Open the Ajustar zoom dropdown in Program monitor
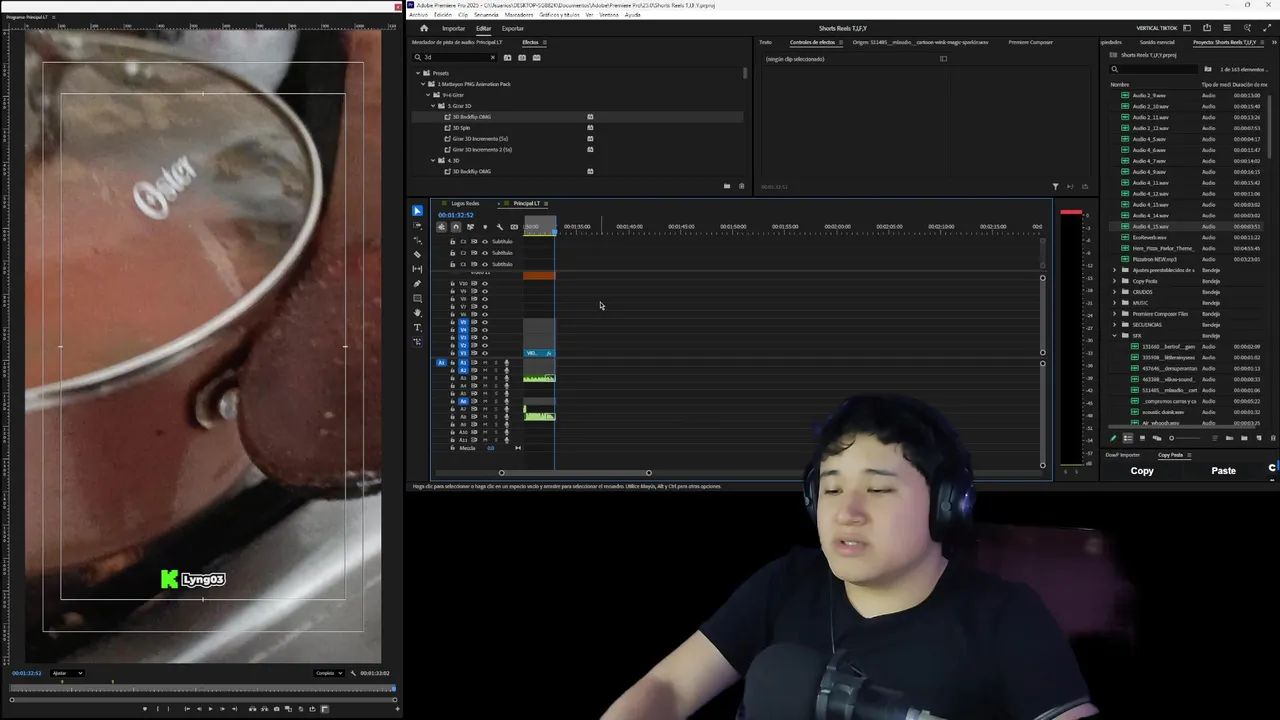Viewport: 1280px width, 720px height. click(x=67, y=673)
